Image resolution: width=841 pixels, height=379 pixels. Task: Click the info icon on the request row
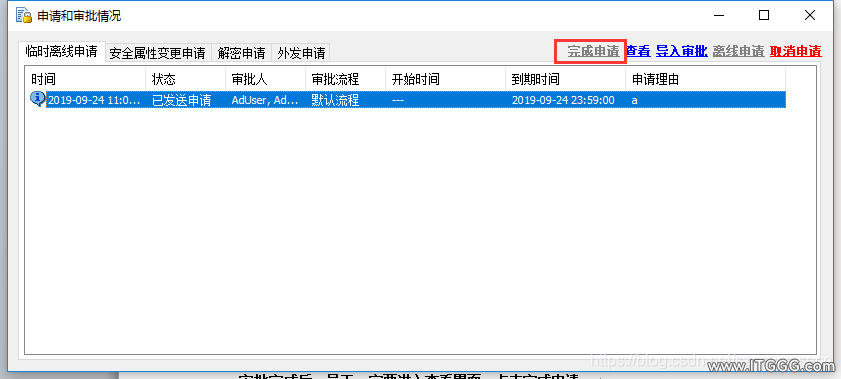[37, 99]
